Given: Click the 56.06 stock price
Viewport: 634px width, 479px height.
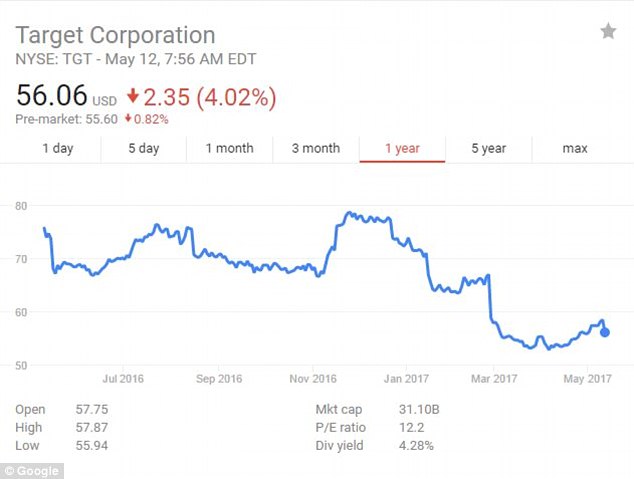Looking at the screenshot, I should point(51,97).
